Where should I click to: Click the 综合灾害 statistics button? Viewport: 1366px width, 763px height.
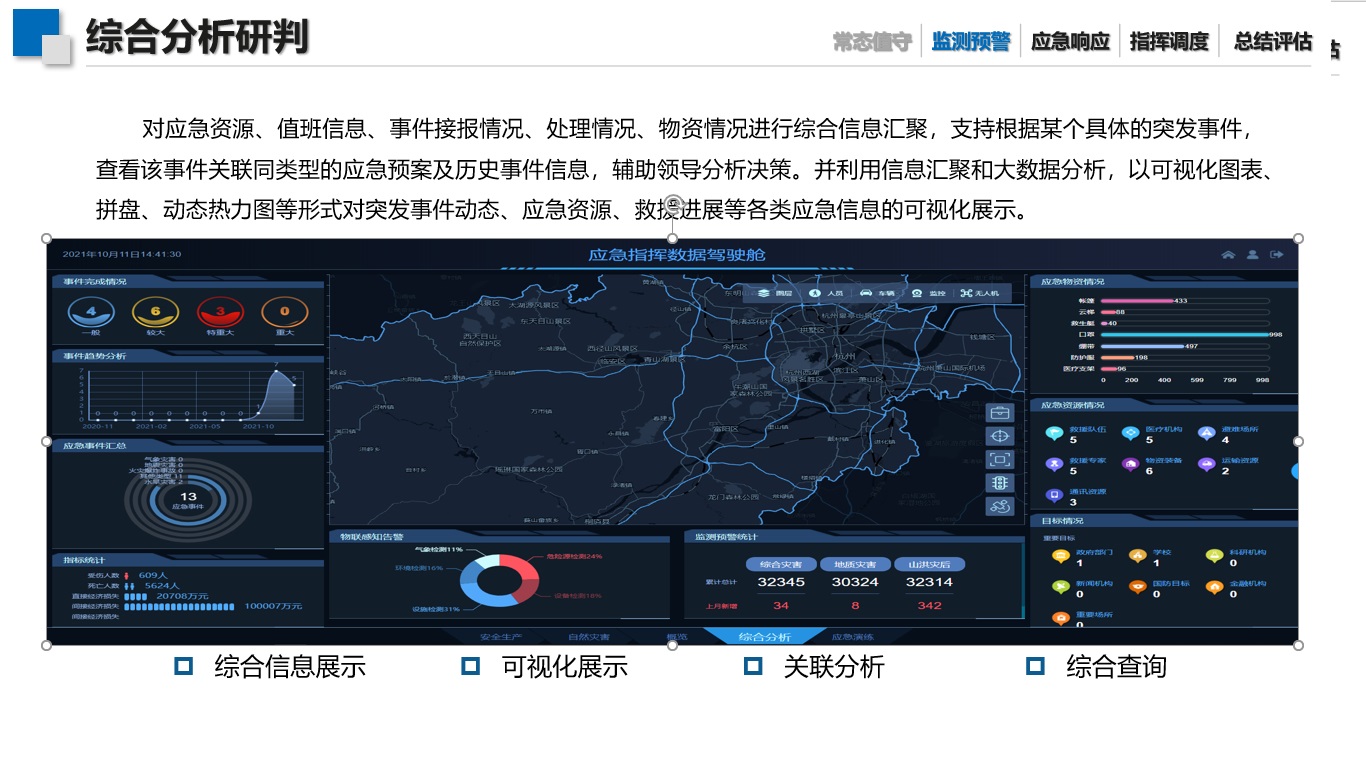coord(781,564)
